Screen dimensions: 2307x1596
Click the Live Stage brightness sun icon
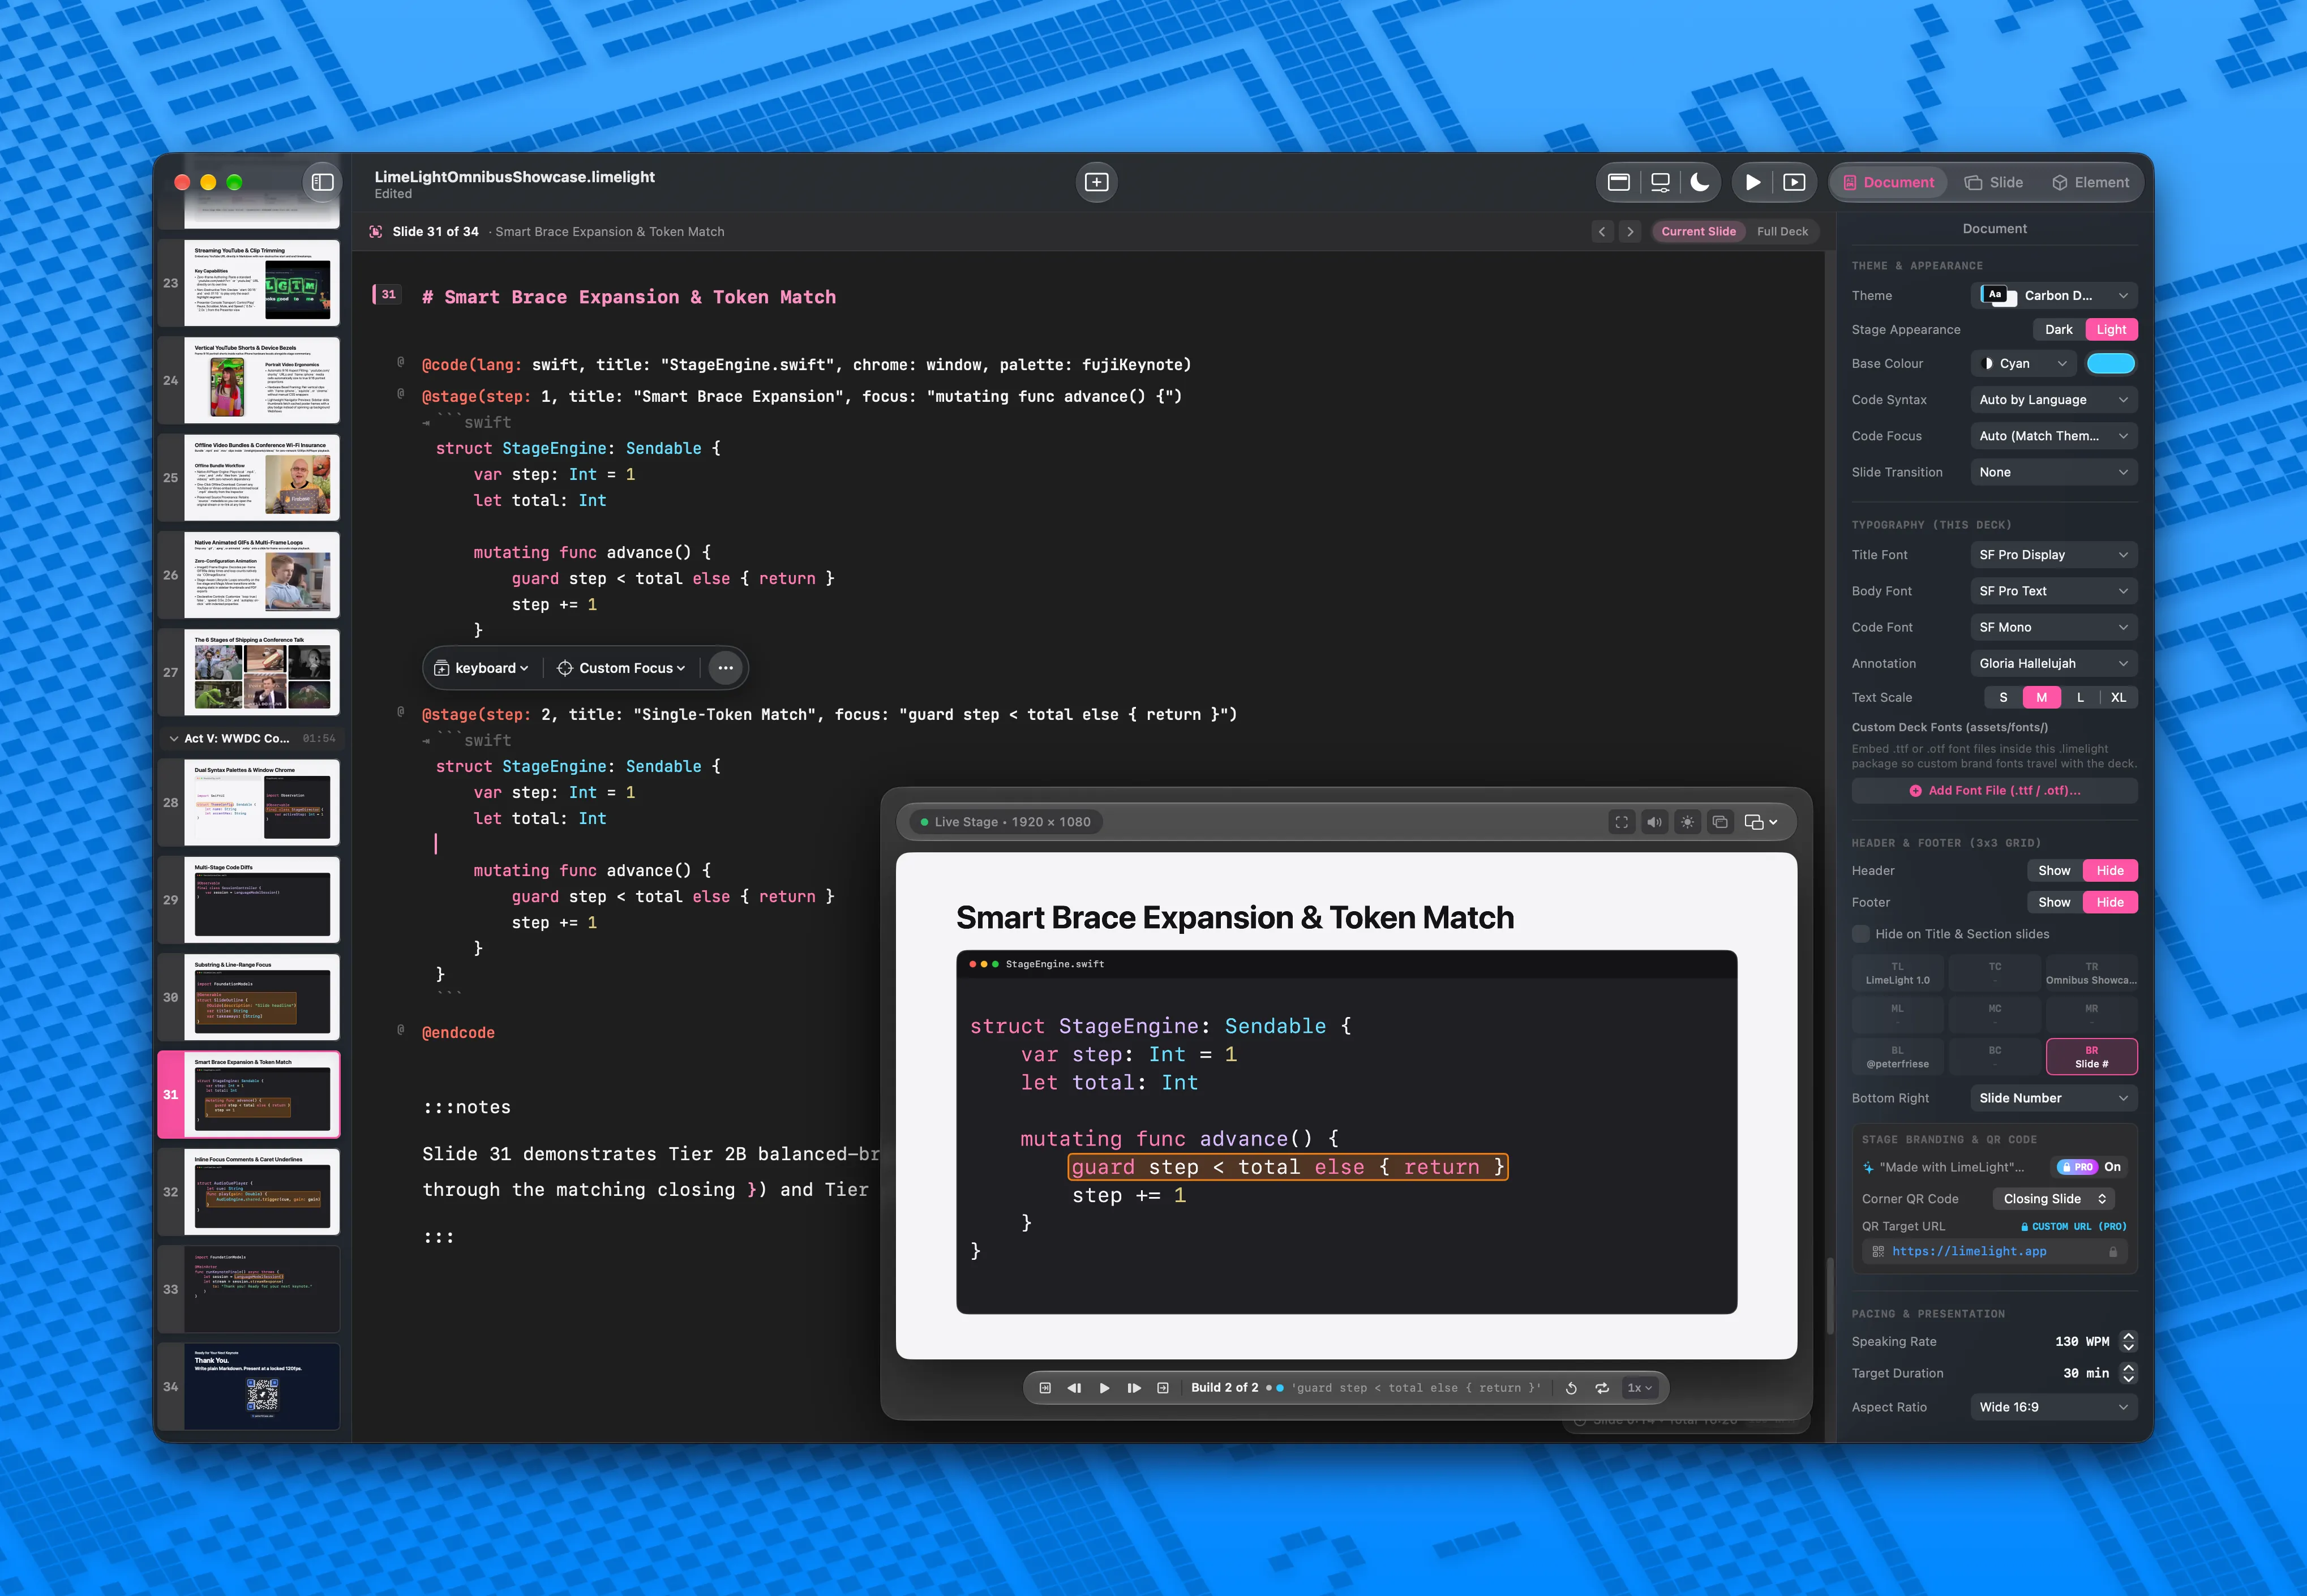[x=1687, y=822]
